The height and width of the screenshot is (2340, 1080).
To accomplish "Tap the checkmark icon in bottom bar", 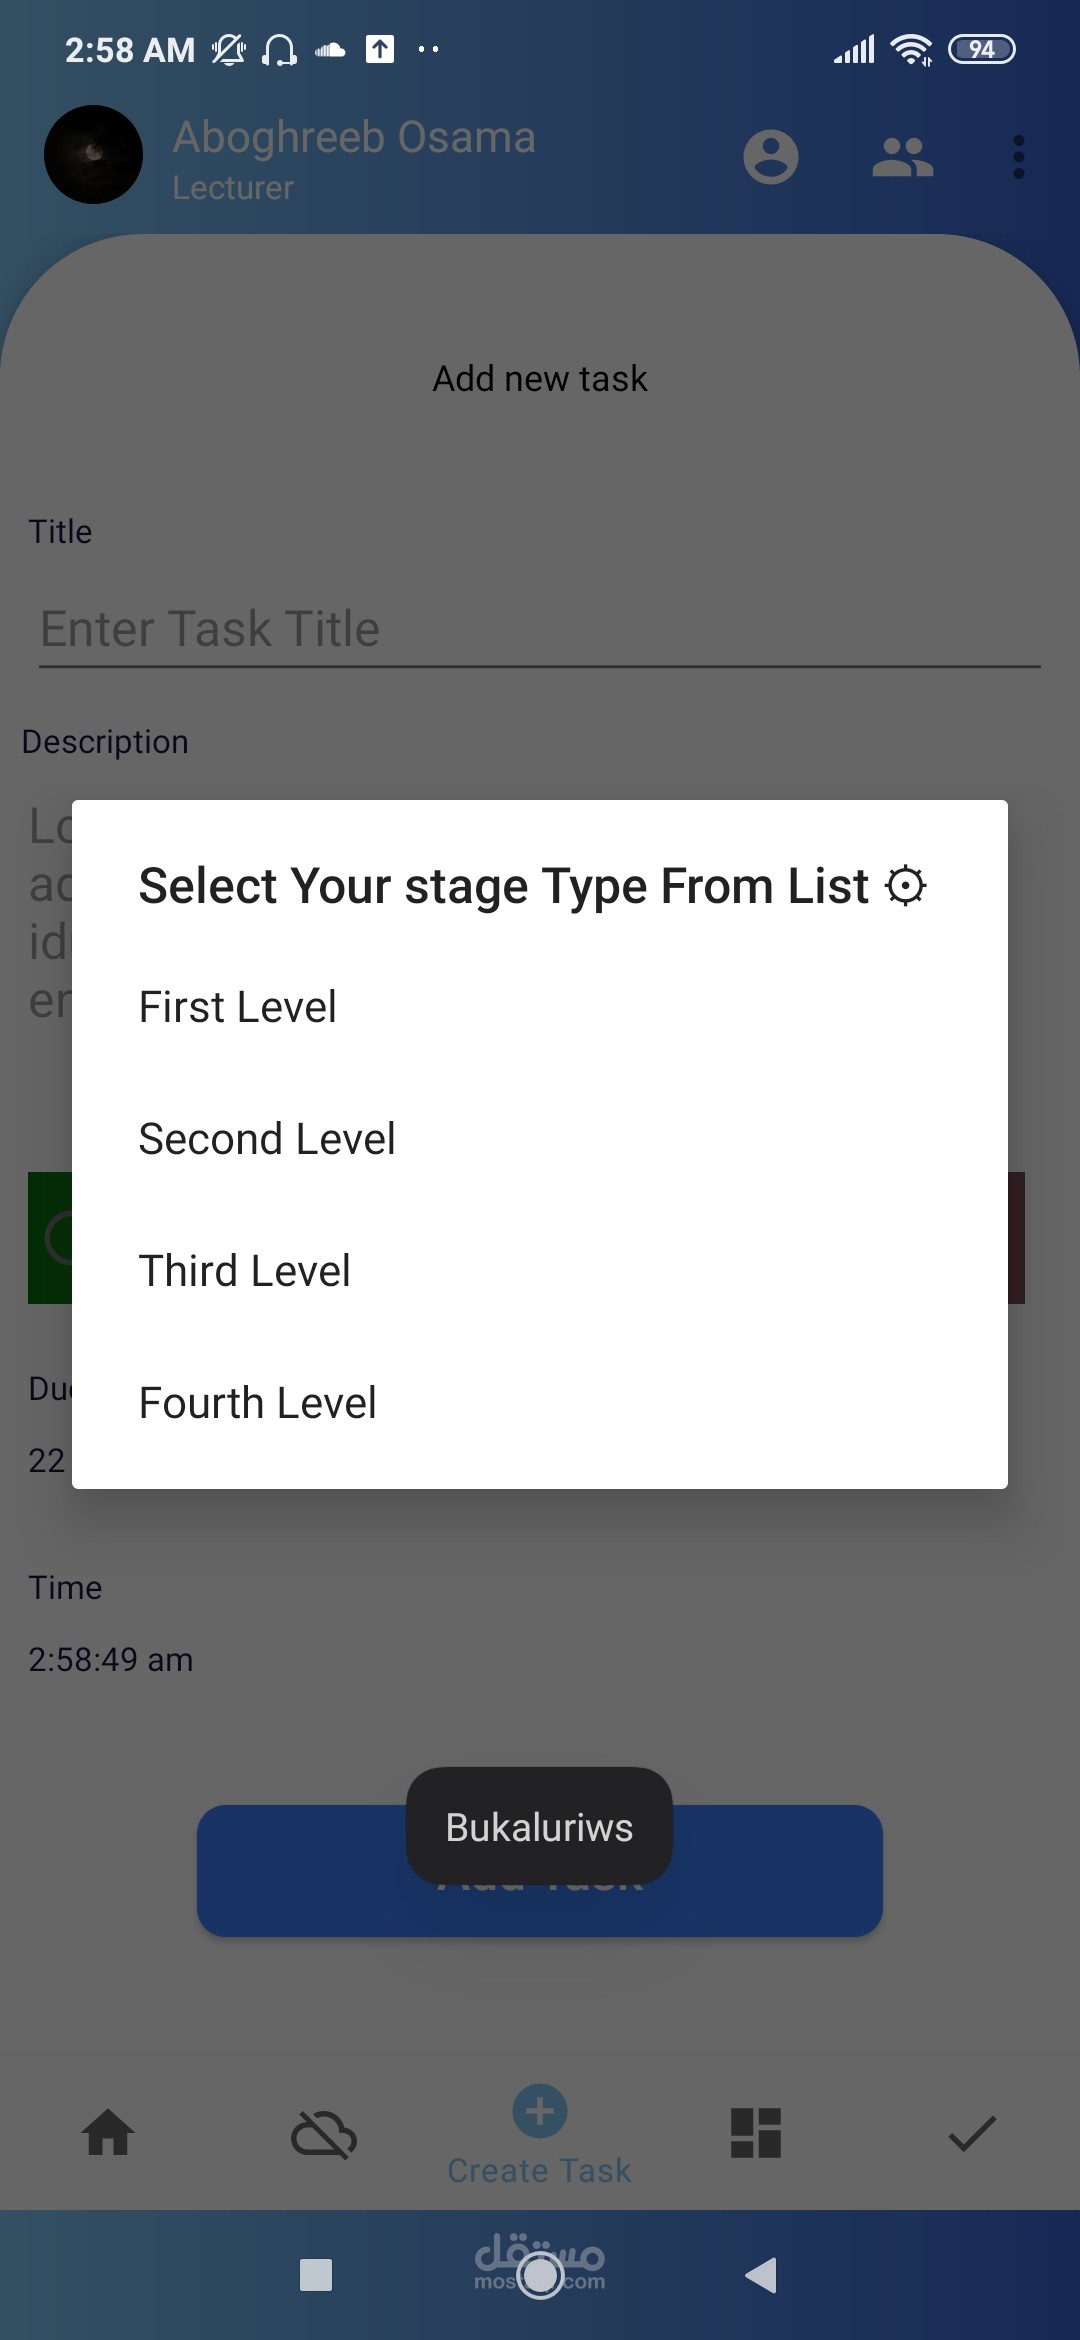I will point(971,2133).
